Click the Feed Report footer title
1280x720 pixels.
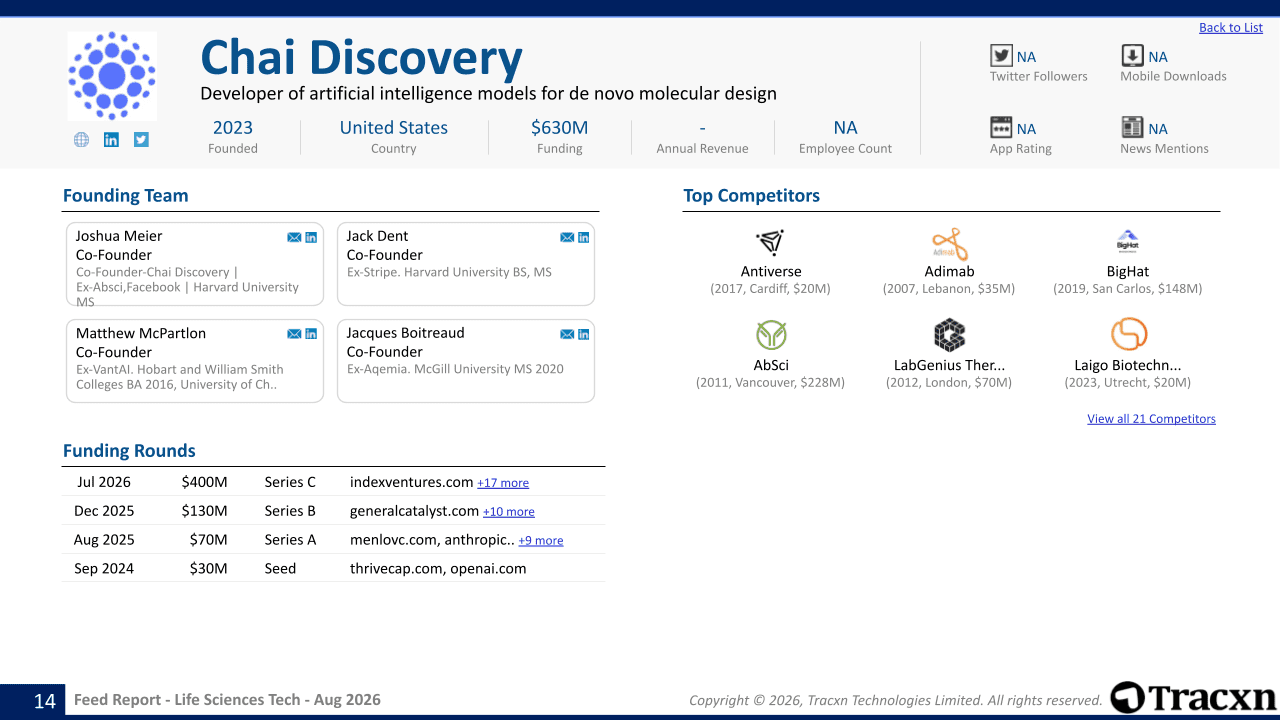click(x=227, y=700)
